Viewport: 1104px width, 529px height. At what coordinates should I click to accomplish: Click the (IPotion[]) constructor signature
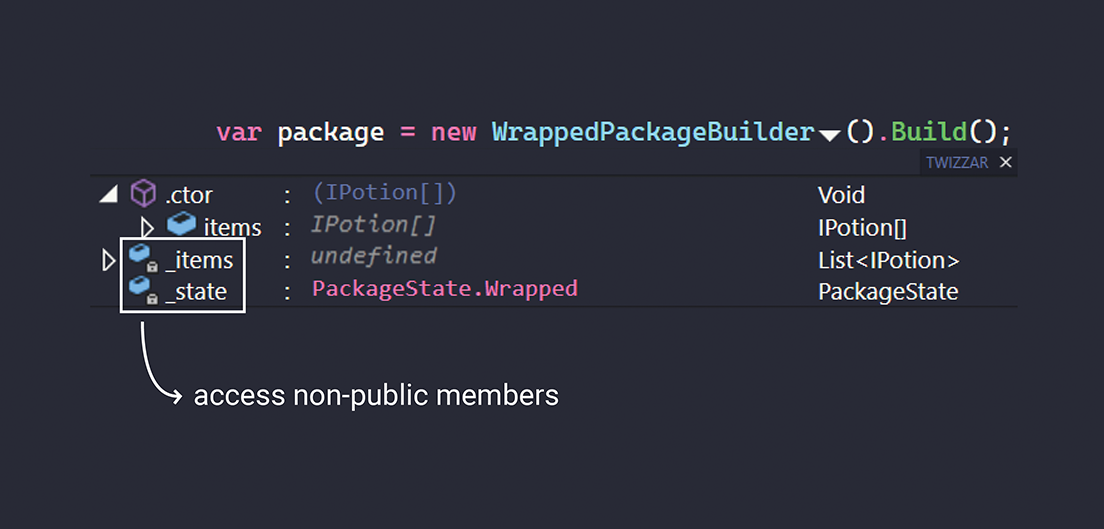point(384,193)
